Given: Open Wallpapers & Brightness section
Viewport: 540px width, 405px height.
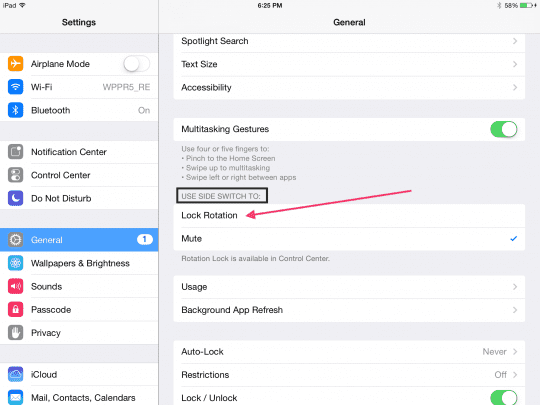Looking at the screenshot, I should click(x=79, y=263).
